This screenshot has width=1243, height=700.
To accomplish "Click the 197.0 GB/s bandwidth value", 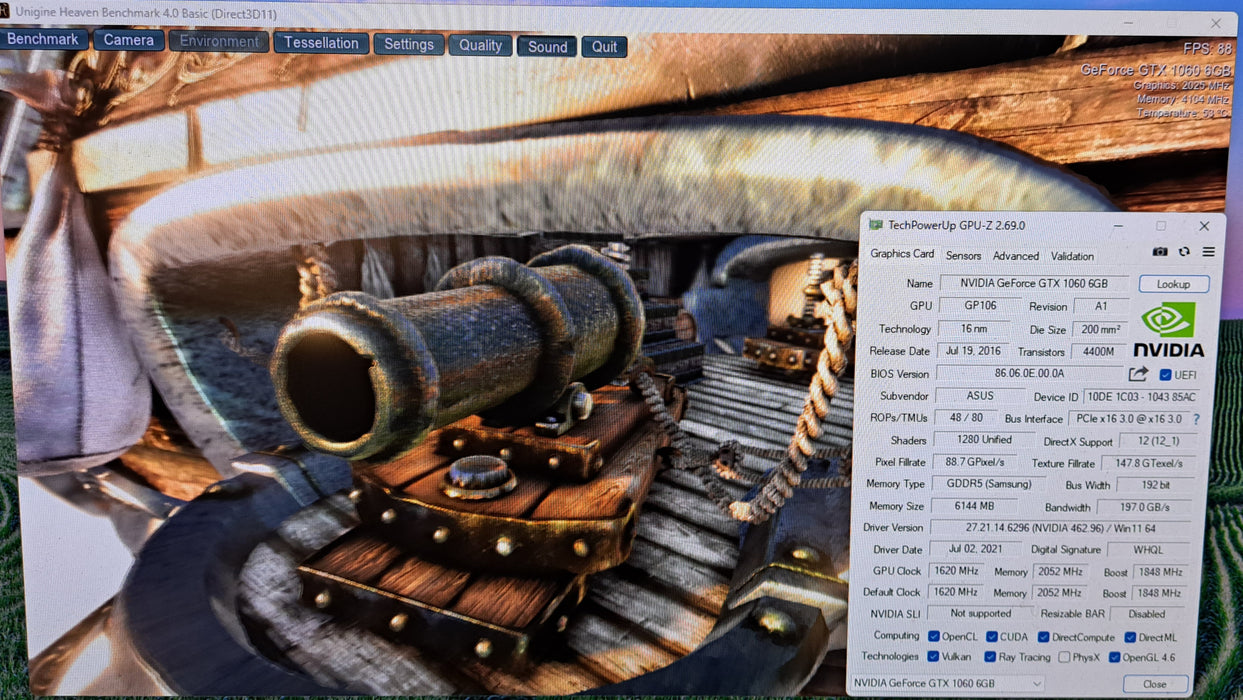I will tap(1145, 507).
